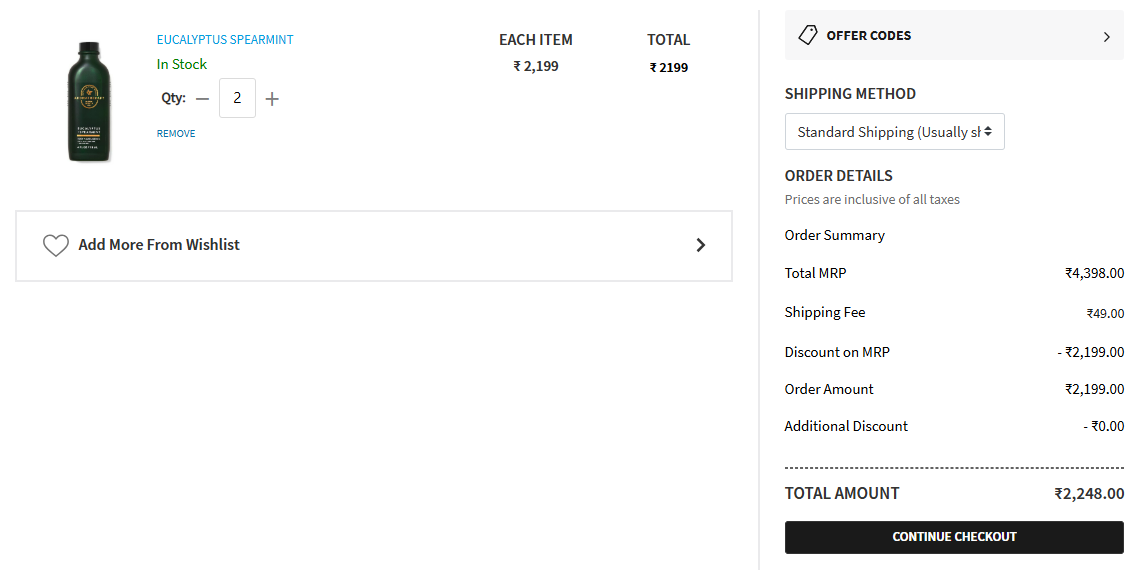Expand the Offer Codes chevron arrow
This screenshot has height=574, width=1140.
(1107, 36)
